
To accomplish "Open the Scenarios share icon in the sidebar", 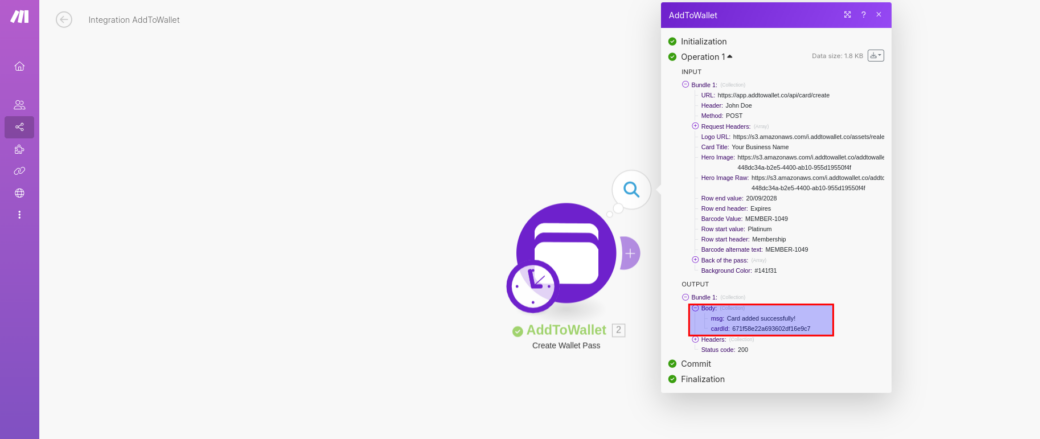I will point(19,127).
